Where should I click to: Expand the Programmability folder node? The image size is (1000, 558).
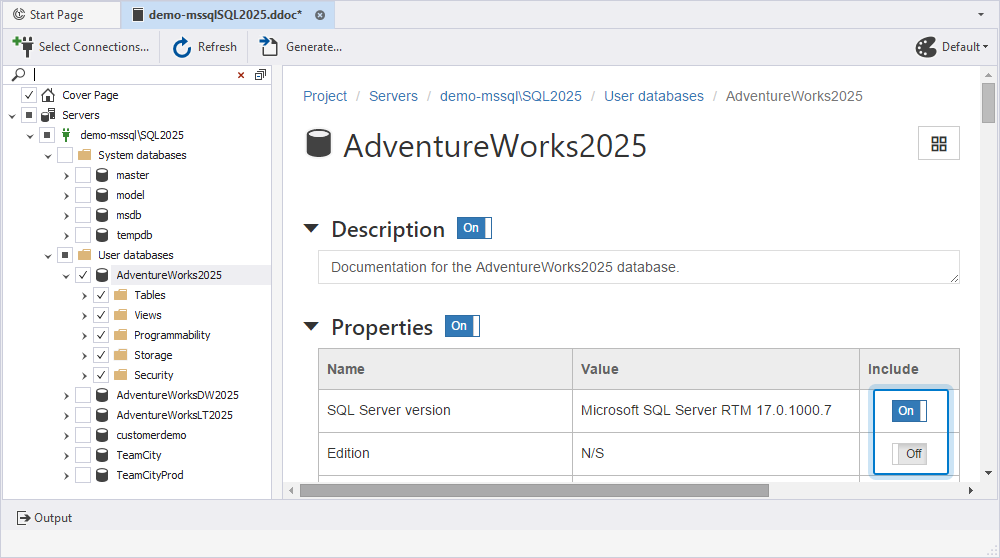point(84,335)
